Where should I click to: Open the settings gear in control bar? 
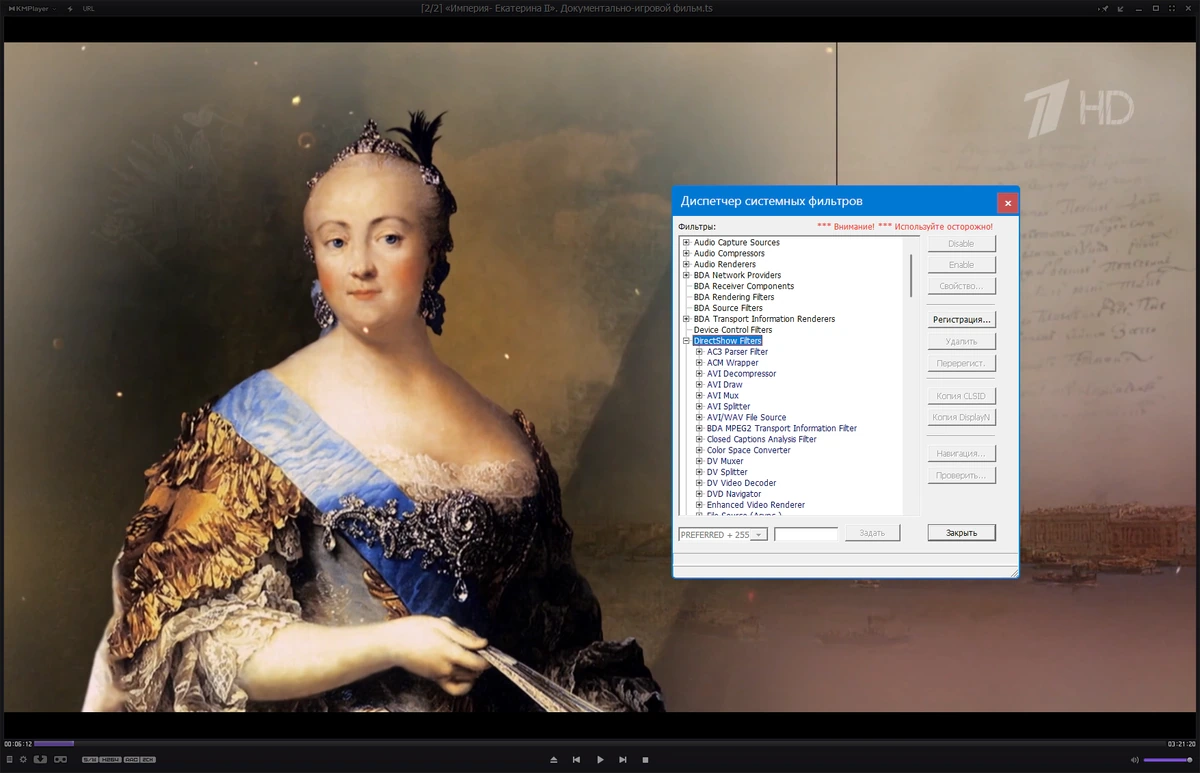point(23,760)
